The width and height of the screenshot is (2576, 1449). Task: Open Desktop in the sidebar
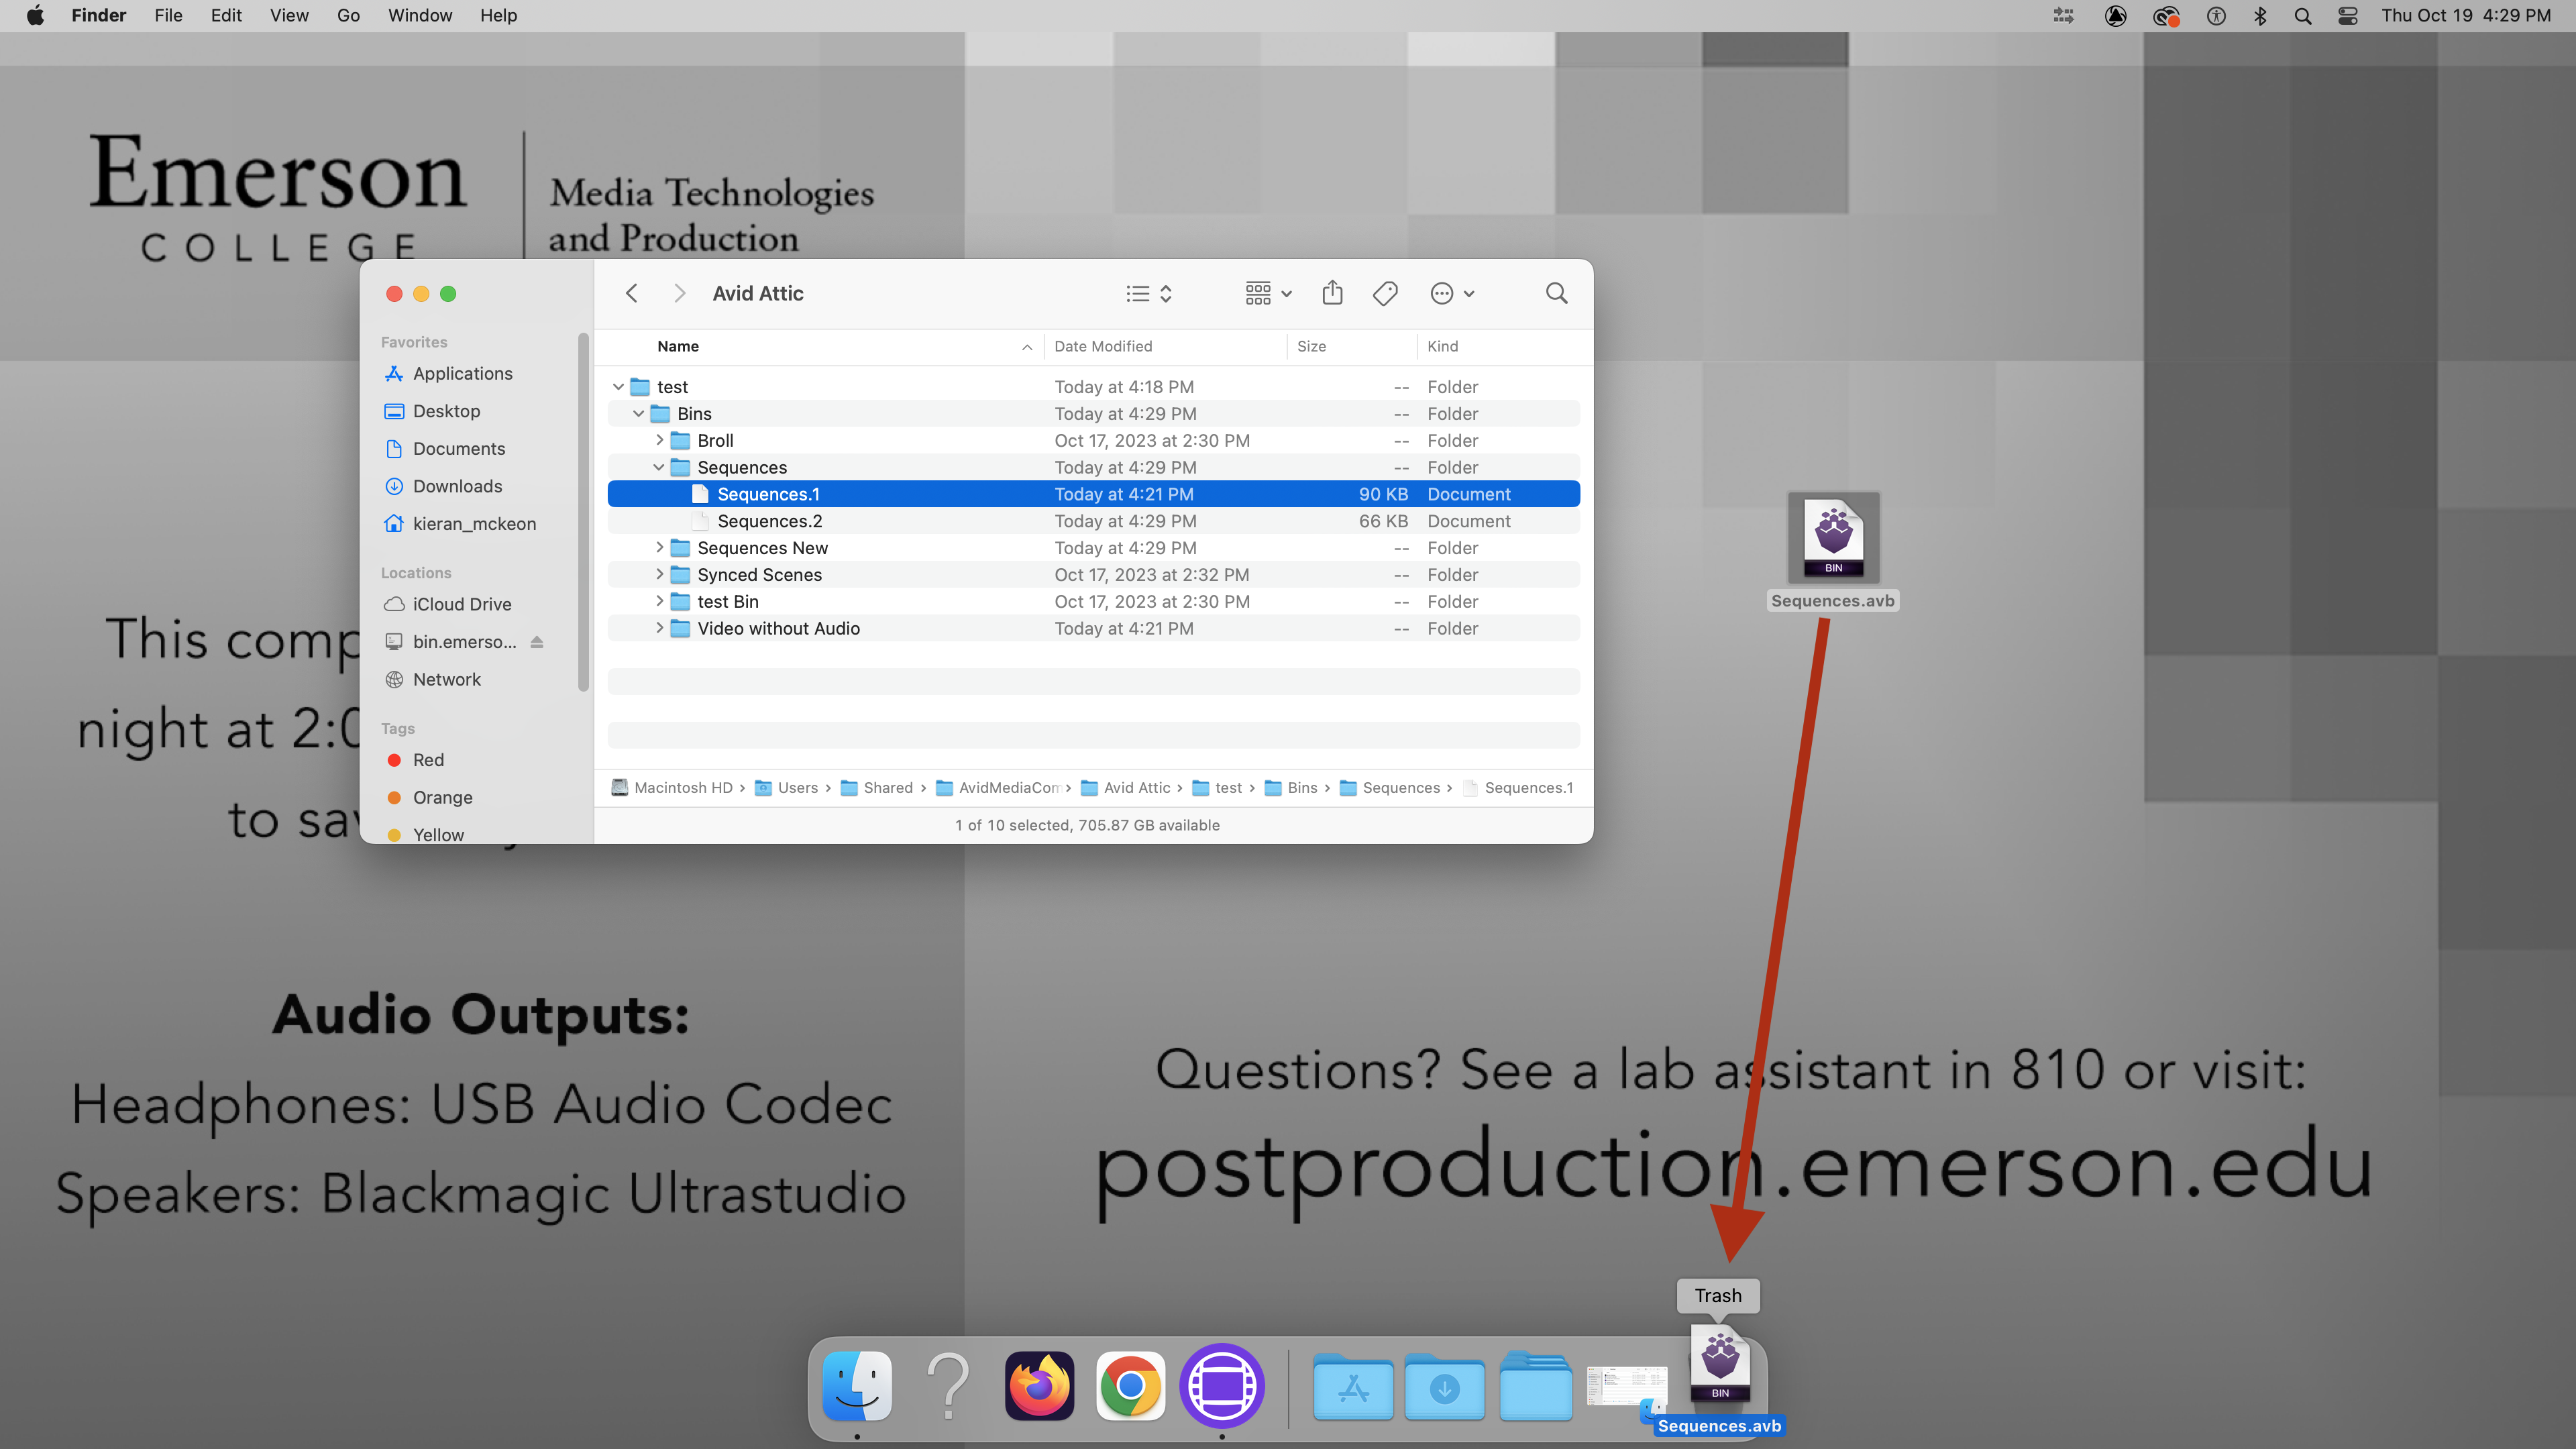coord(446,411)
